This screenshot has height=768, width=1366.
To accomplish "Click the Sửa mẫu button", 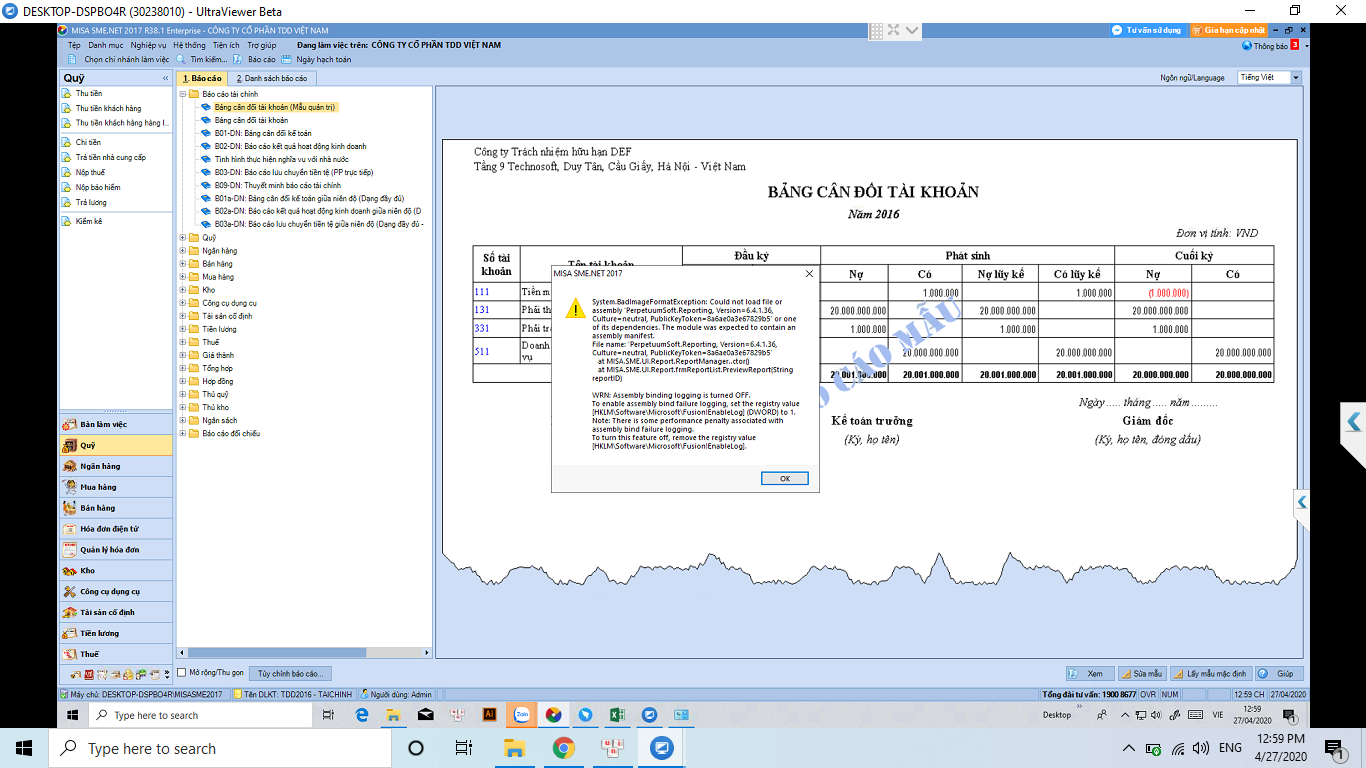I will [1143, 674].
